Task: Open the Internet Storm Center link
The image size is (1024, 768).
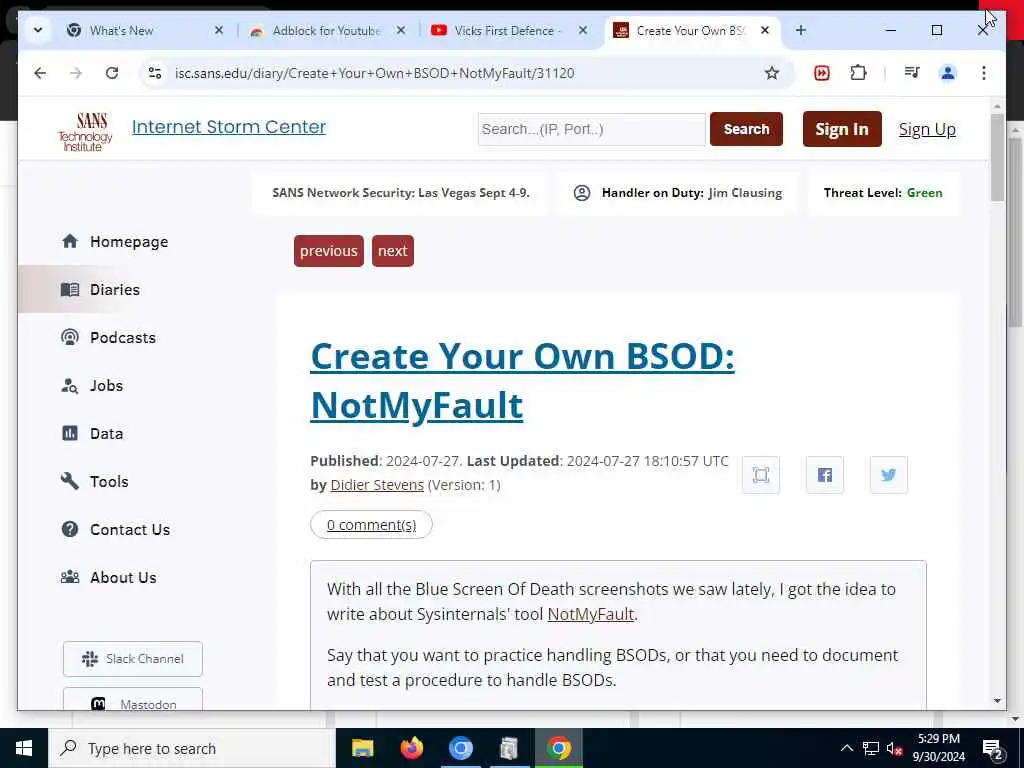Action: tap(229, 127)
